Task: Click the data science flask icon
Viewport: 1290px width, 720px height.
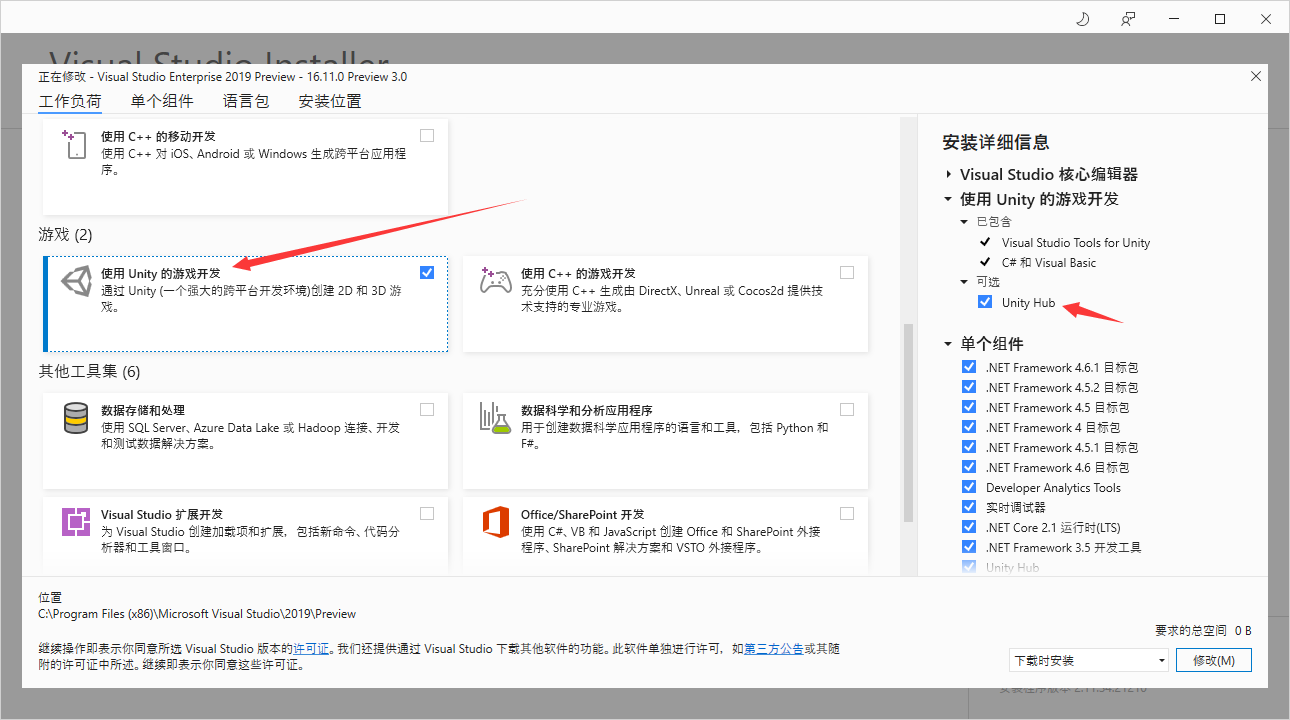Action: coord(496,418)
